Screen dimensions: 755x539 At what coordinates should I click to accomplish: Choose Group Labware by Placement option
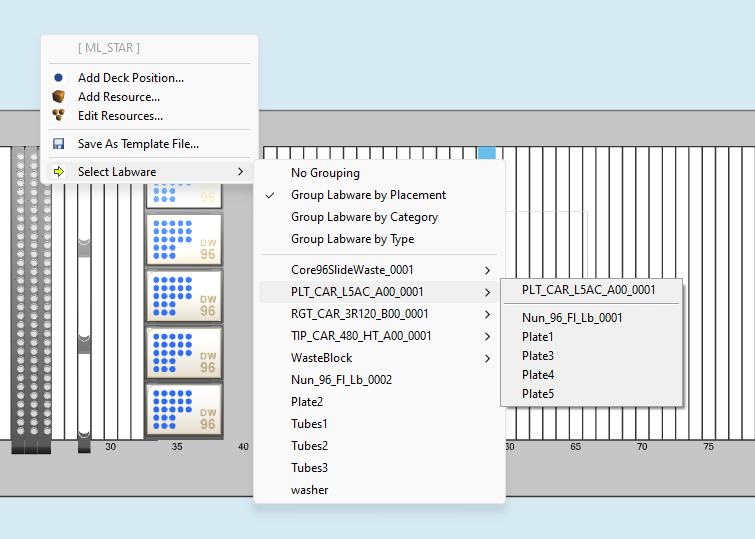[368, 195]
